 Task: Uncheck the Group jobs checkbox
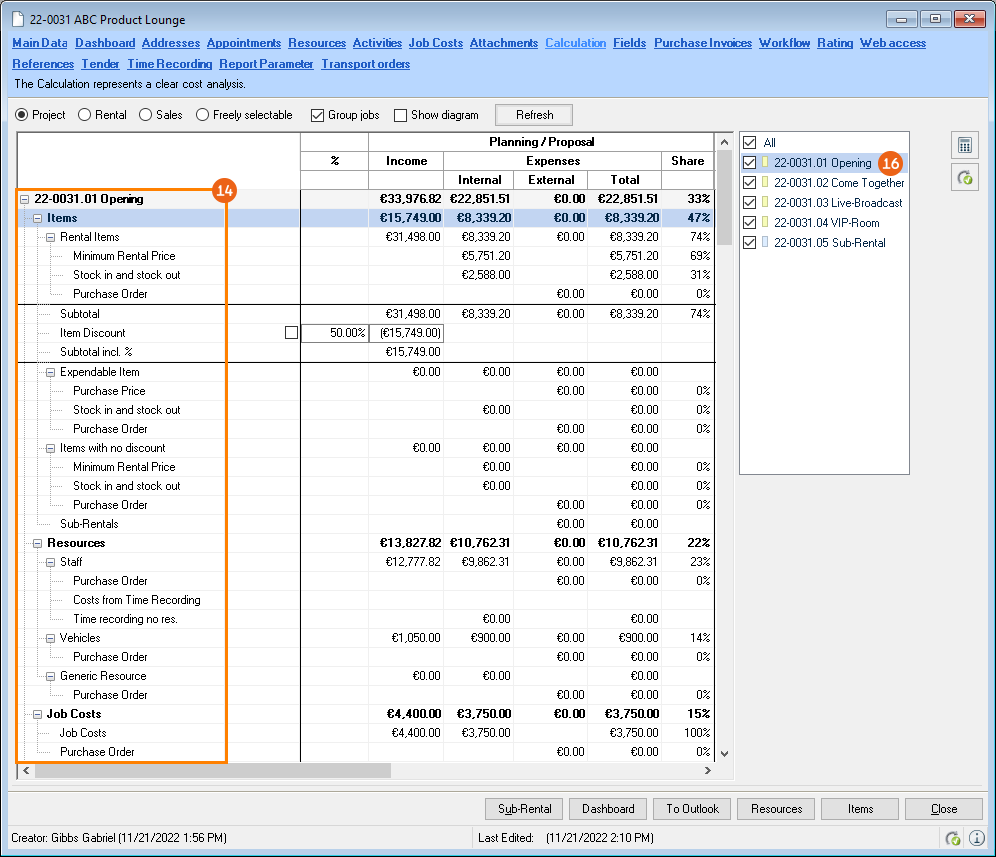tap(318, 115)
